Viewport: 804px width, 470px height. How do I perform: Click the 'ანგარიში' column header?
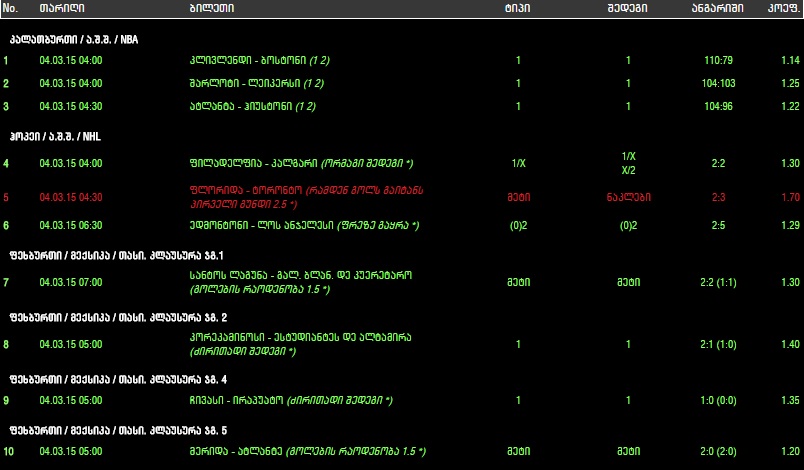(x=717, y=8)
